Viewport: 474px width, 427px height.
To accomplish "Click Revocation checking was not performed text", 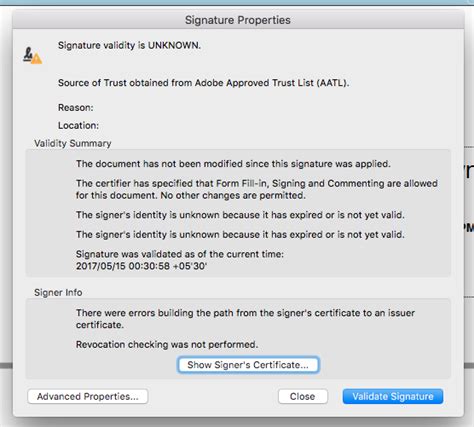I will (167, 344).
